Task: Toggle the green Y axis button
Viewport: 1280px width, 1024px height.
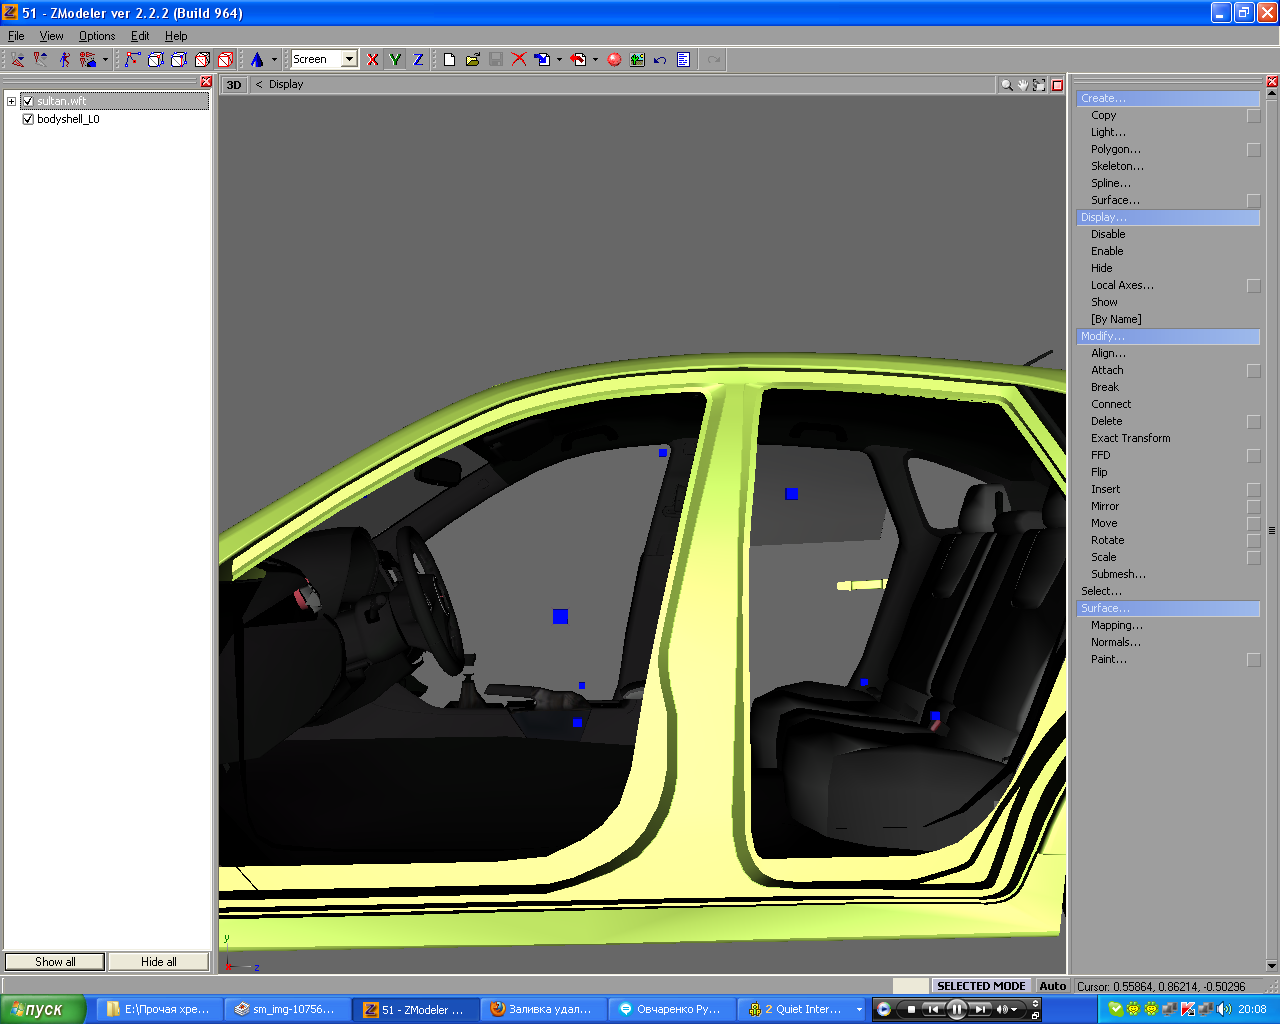Action: [396, 60]
